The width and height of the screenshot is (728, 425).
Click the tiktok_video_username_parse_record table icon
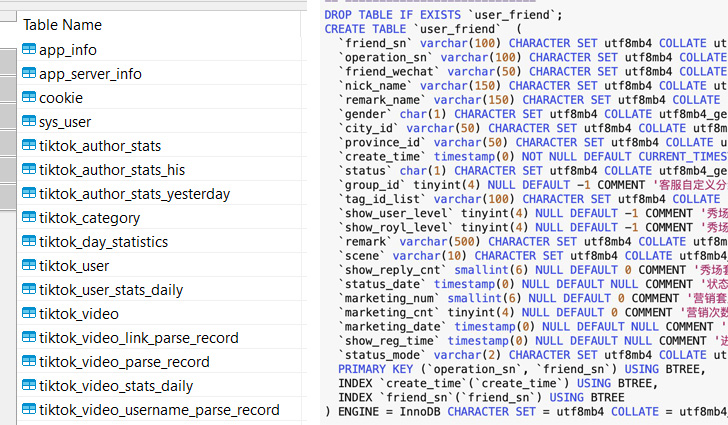coord(29,410)
